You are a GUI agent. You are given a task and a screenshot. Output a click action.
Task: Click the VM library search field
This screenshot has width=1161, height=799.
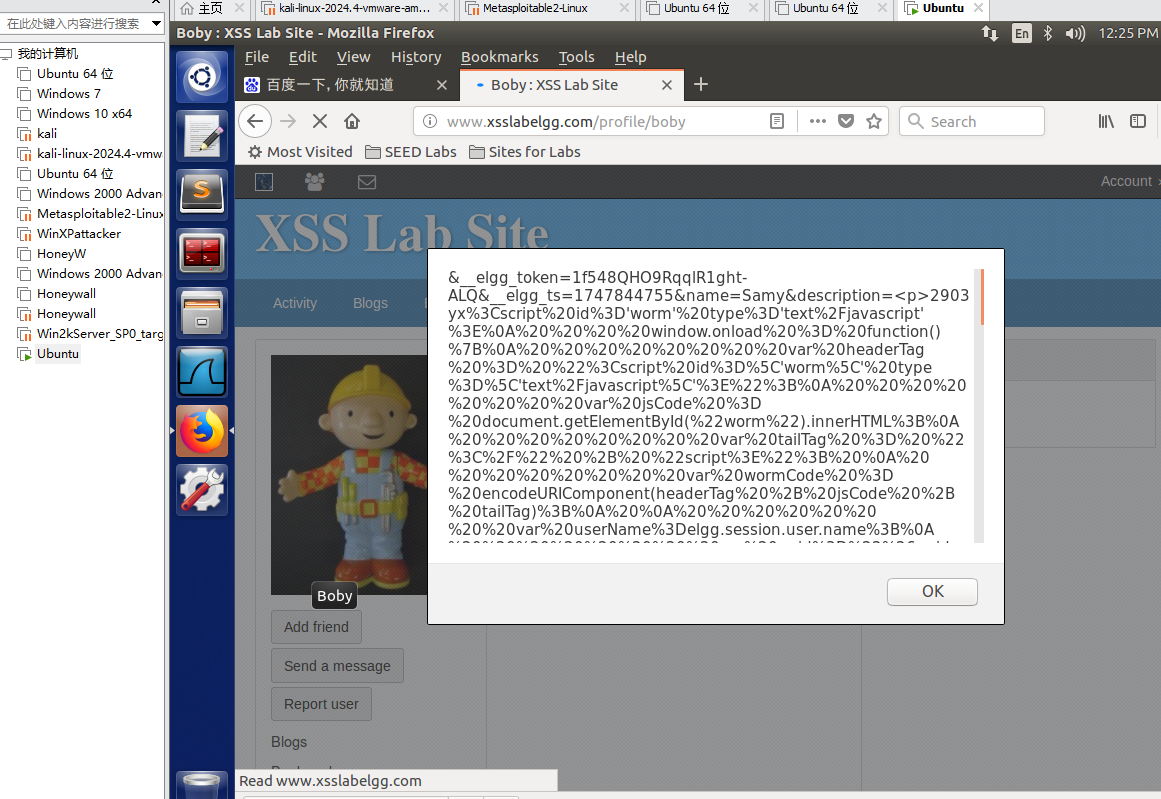pos(74,23)
